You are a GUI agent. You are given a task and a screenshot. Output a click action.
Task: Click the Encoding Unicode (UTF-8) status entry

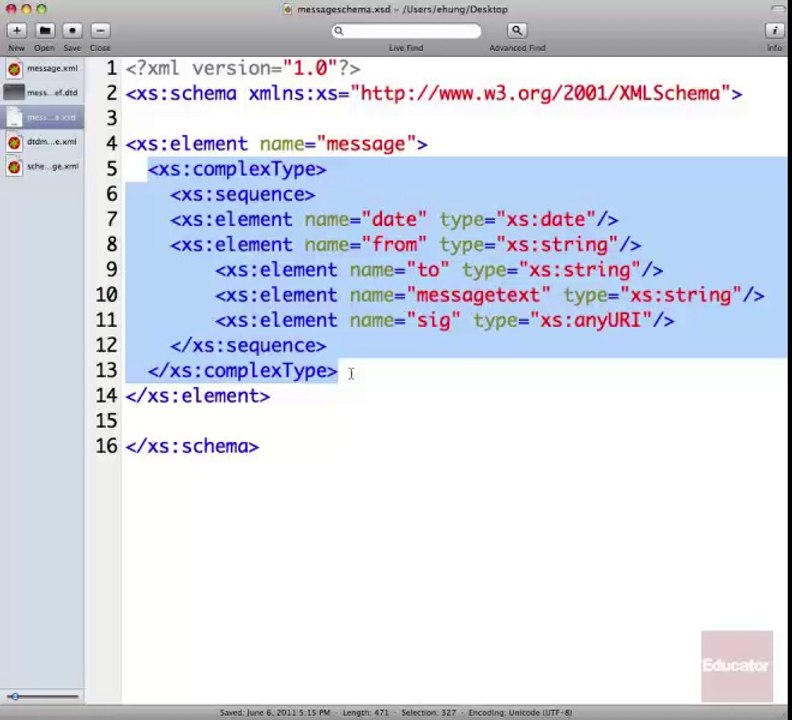pos(520,712)
